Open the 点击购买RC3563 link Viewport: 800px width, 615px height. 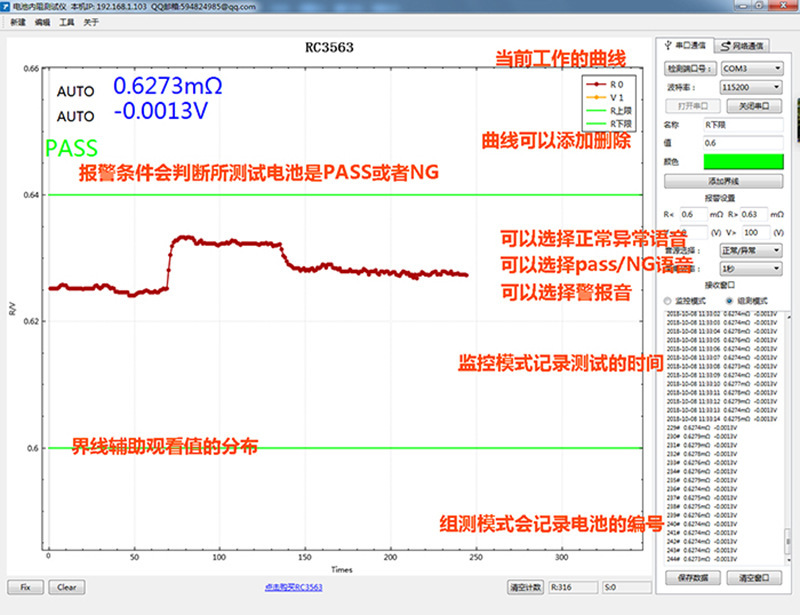coord(293,587)
